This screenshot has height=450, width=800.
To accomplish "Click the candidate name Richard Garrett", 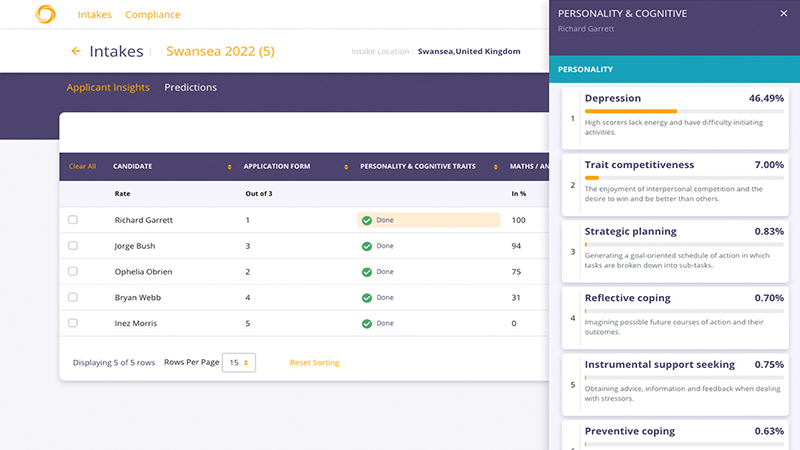I will click(143, 220).
